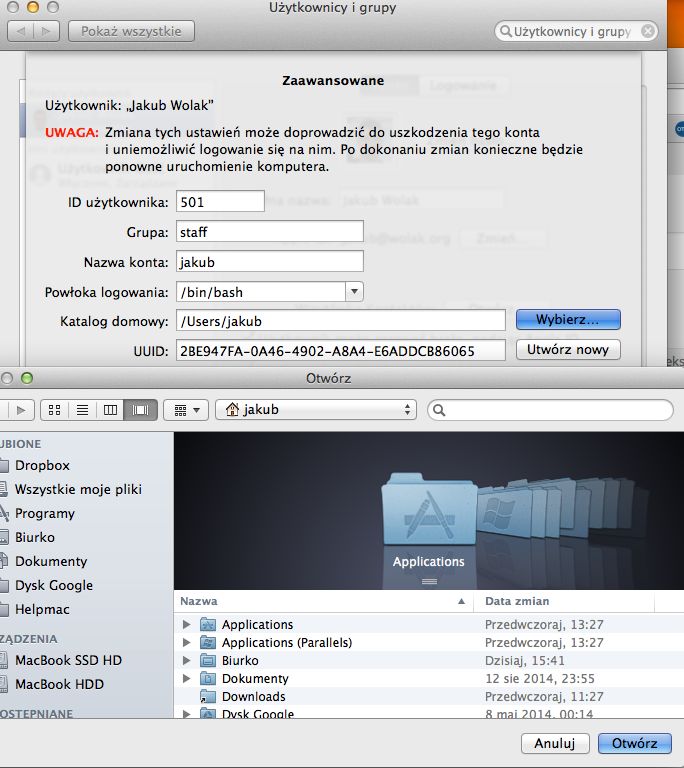Open the jakub folder location popup
Image resolution: width=684 pixels, height=768 pixels.
pyautogui.click(x=316, y=409)
